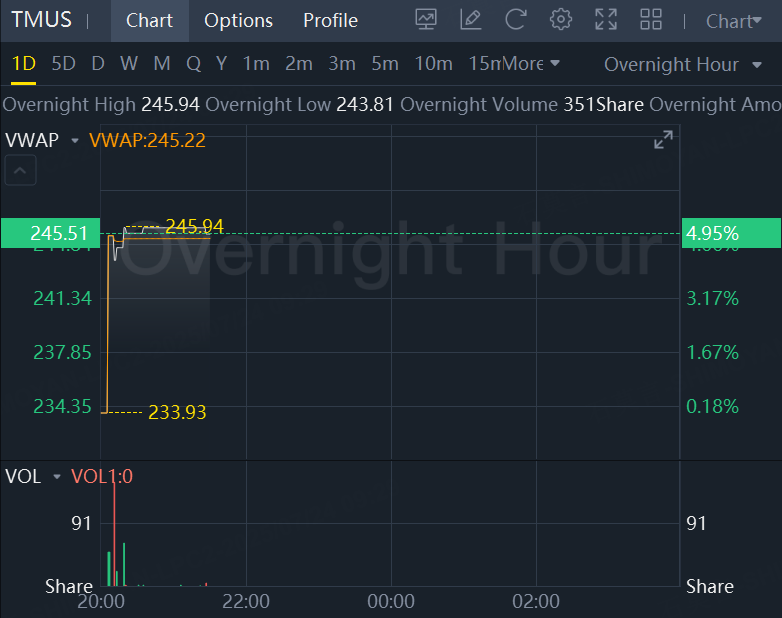Open the chart analysis monitor icon

[426, 20]
